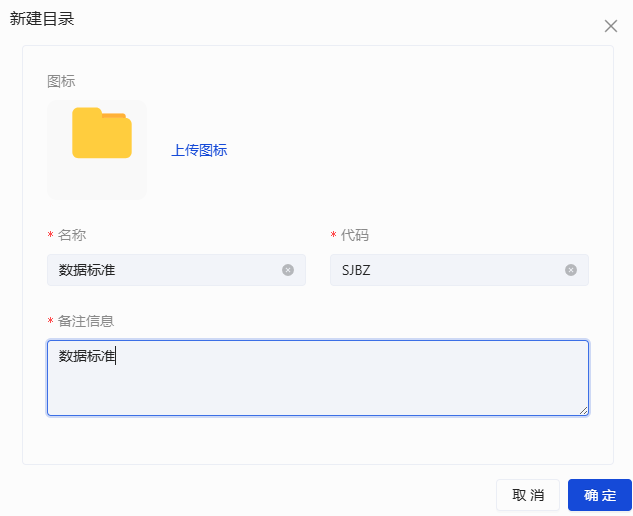
Task: Clear the 代码 field using its clear icon
Action: [571, 270]
